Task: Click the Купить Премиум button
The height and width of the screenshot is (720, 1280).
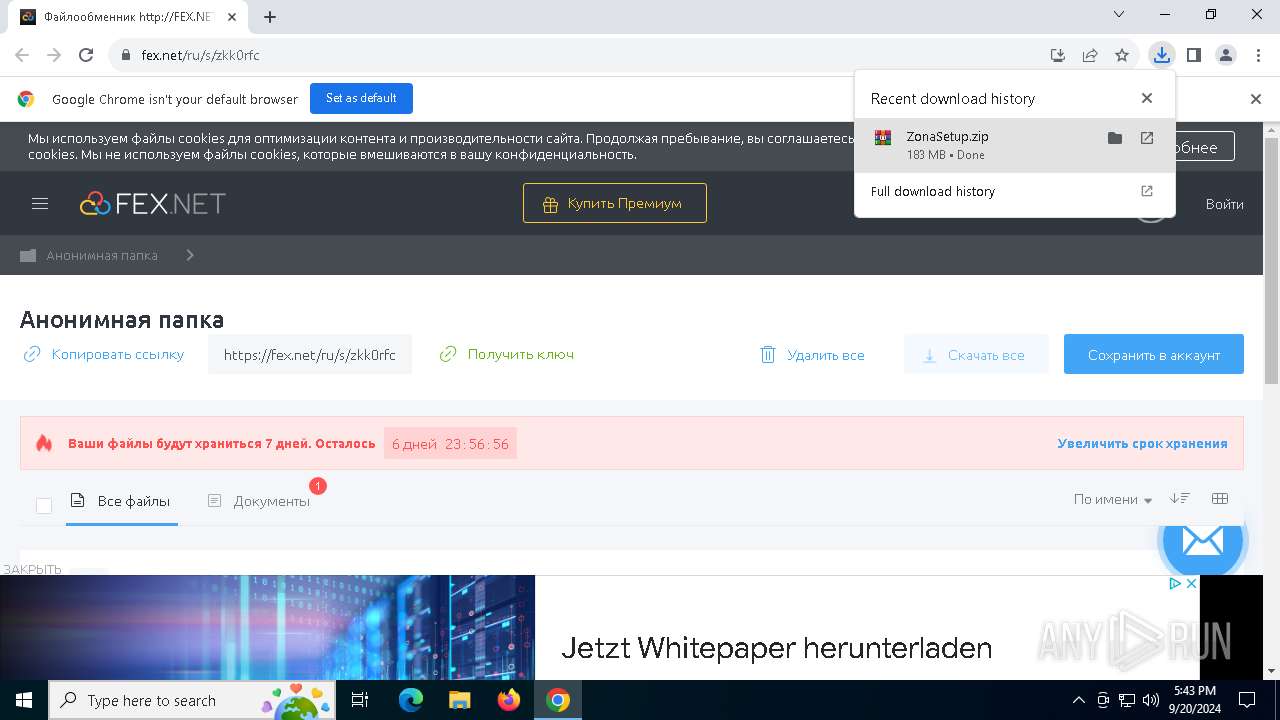Action: tap(614, 203)
